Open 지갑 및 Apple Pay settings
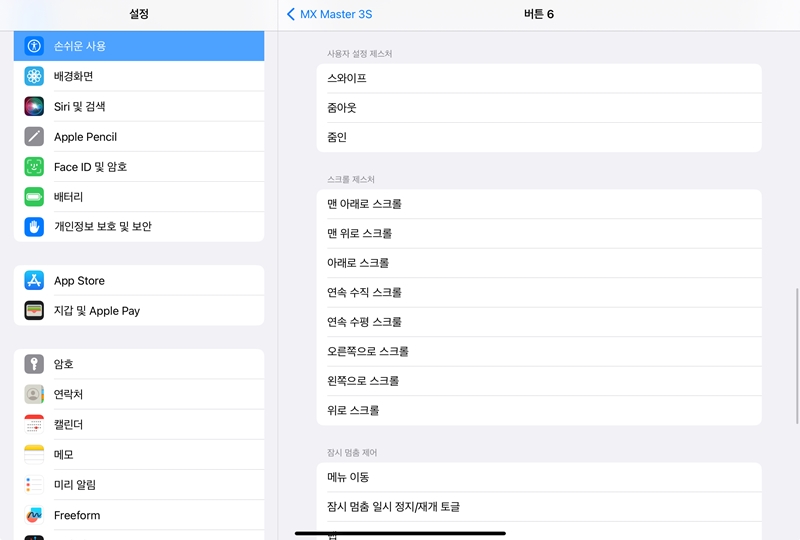The image size is (800, 540). [x=139, y=310]
